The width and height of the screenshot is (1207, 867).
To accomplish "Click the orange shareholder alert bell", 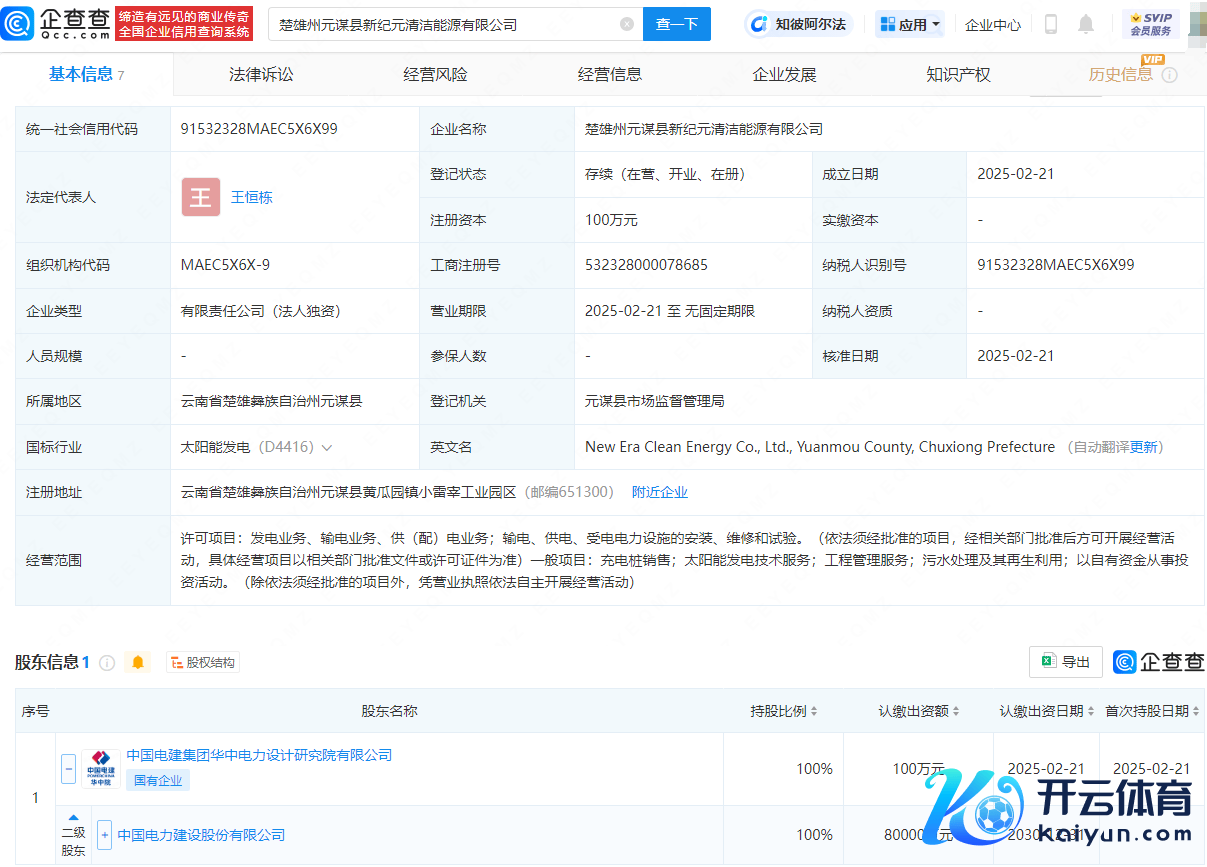I will pos(138,662).
